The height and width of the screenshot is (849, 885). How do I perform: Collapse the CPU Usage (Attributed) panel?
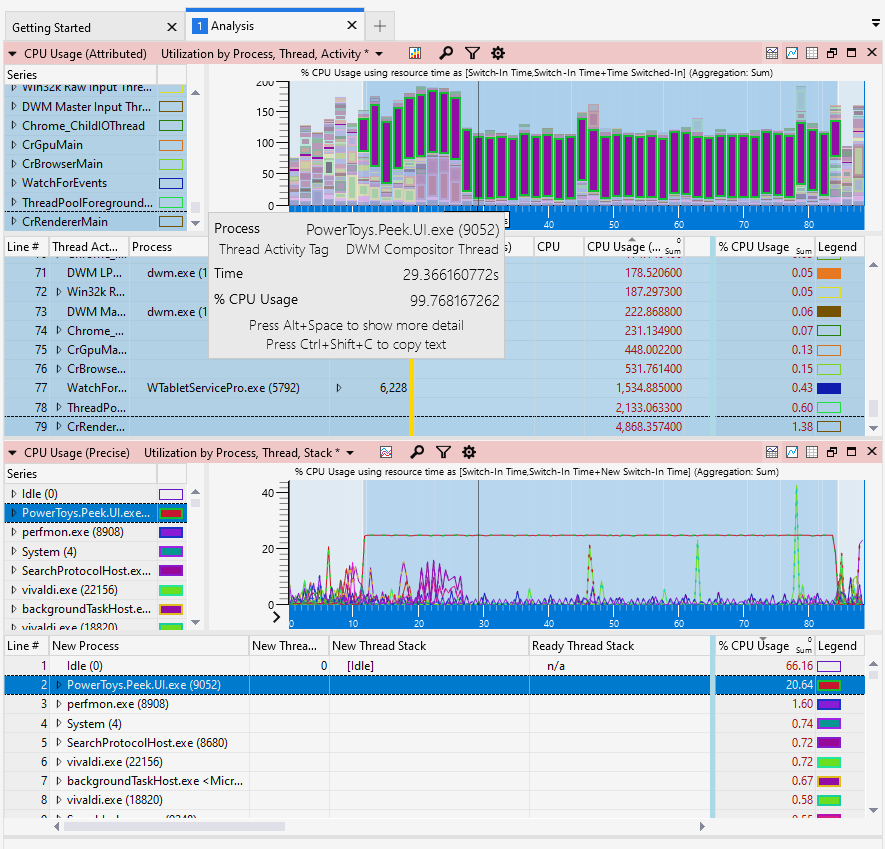(12, 54)
